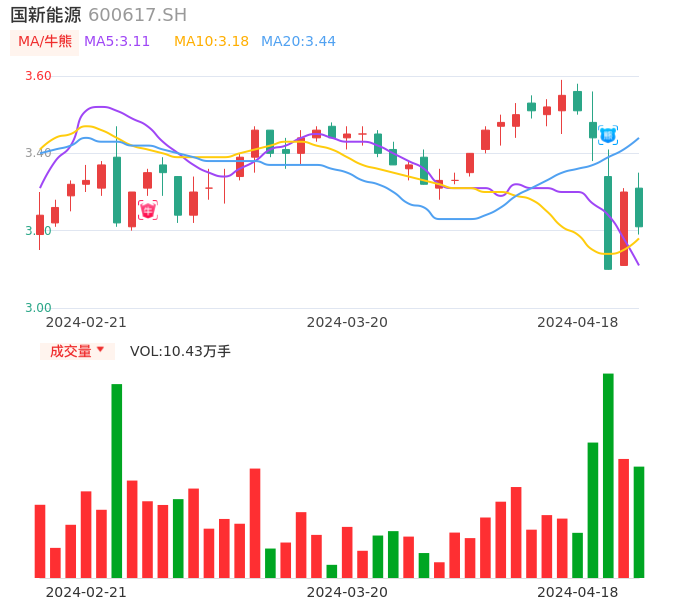Click the ticker code 600617.SH
The height and width of the screenshot is (606, 686).
(x=137, y=15)
